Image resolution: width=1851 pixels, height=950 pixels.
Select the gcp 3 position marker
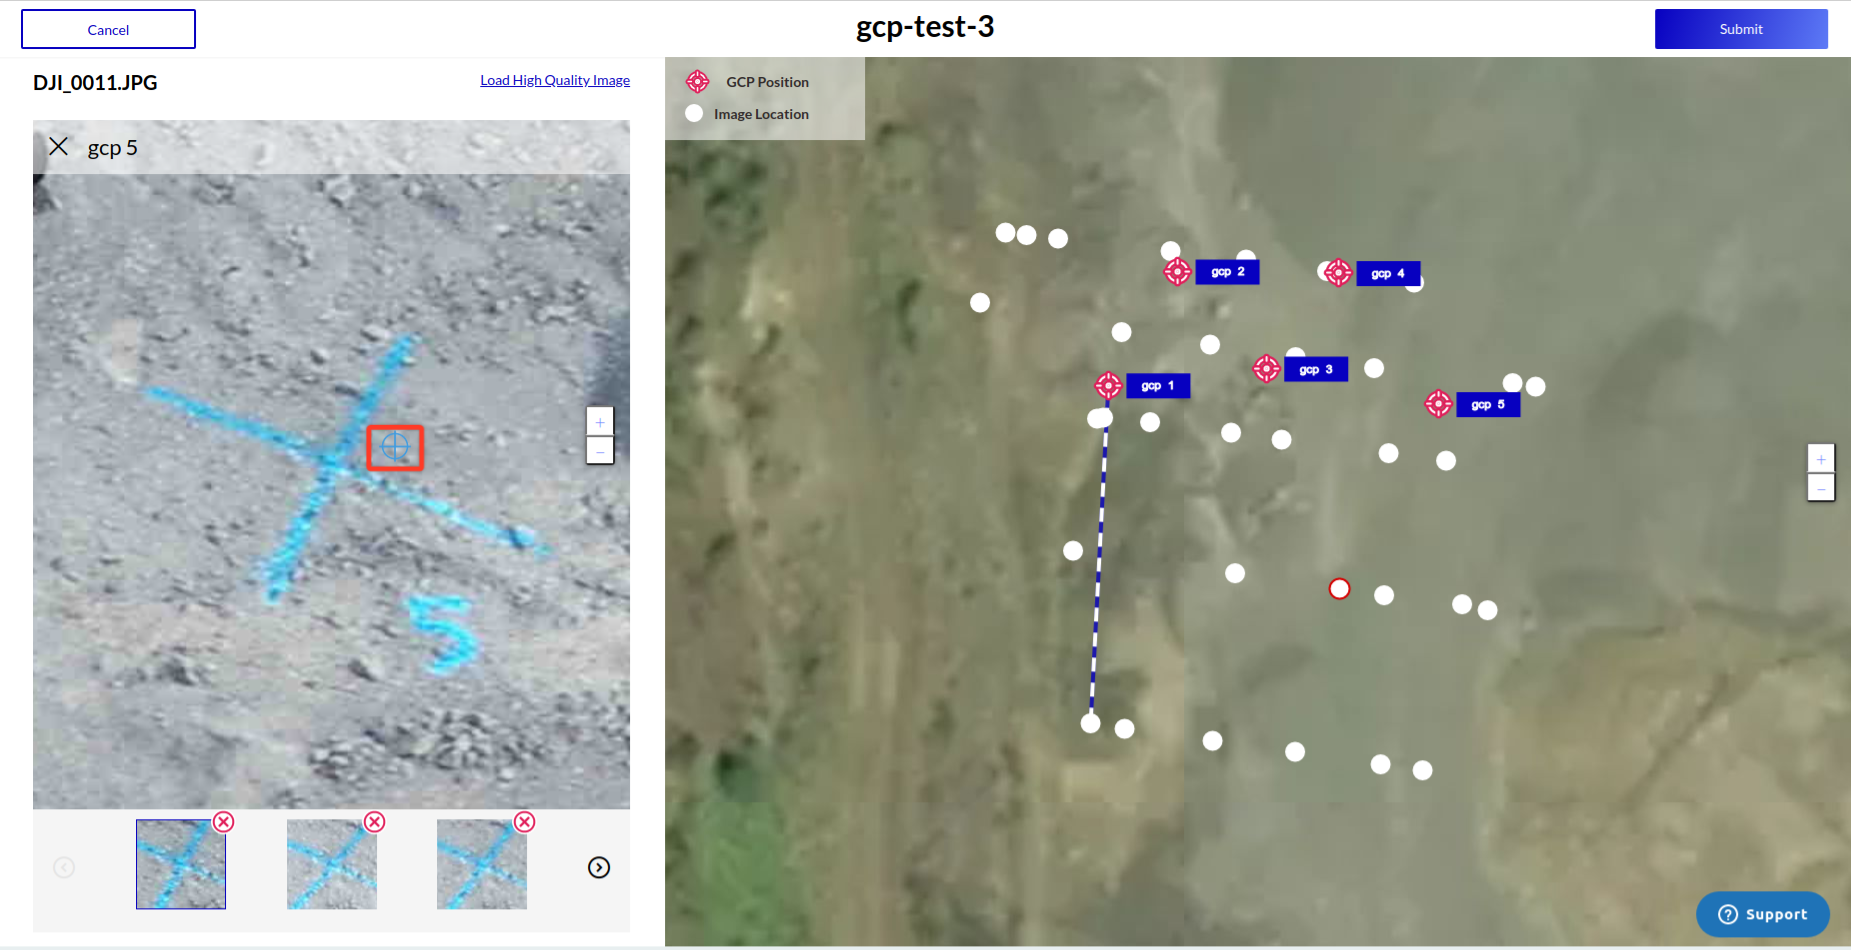(x=1266, y=369)
